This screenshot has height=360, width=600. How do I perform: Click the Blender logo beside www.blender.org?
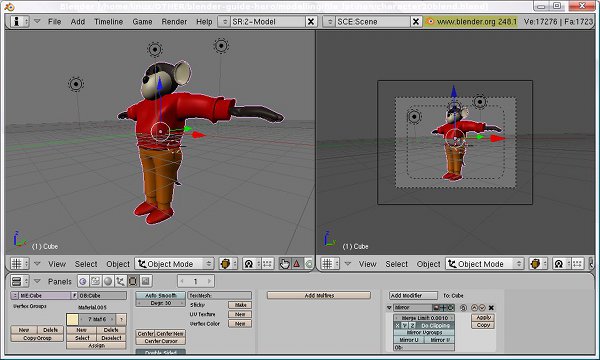tap(430, 22)
